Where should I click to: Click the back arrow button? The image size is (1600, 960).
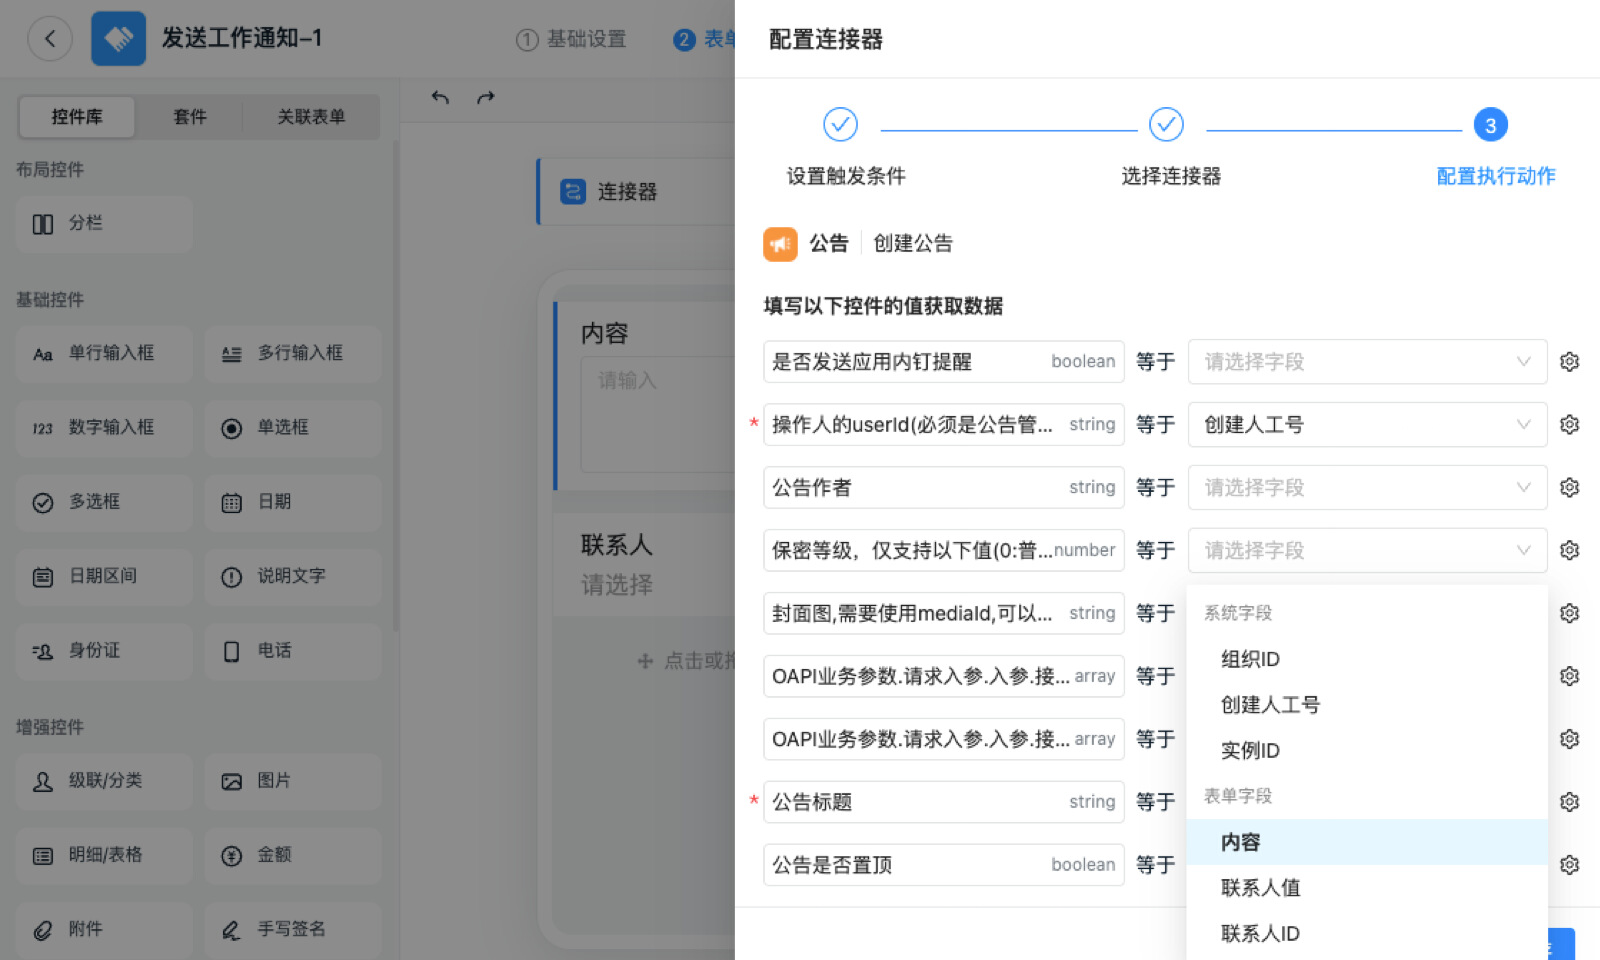tap(50, 39)
